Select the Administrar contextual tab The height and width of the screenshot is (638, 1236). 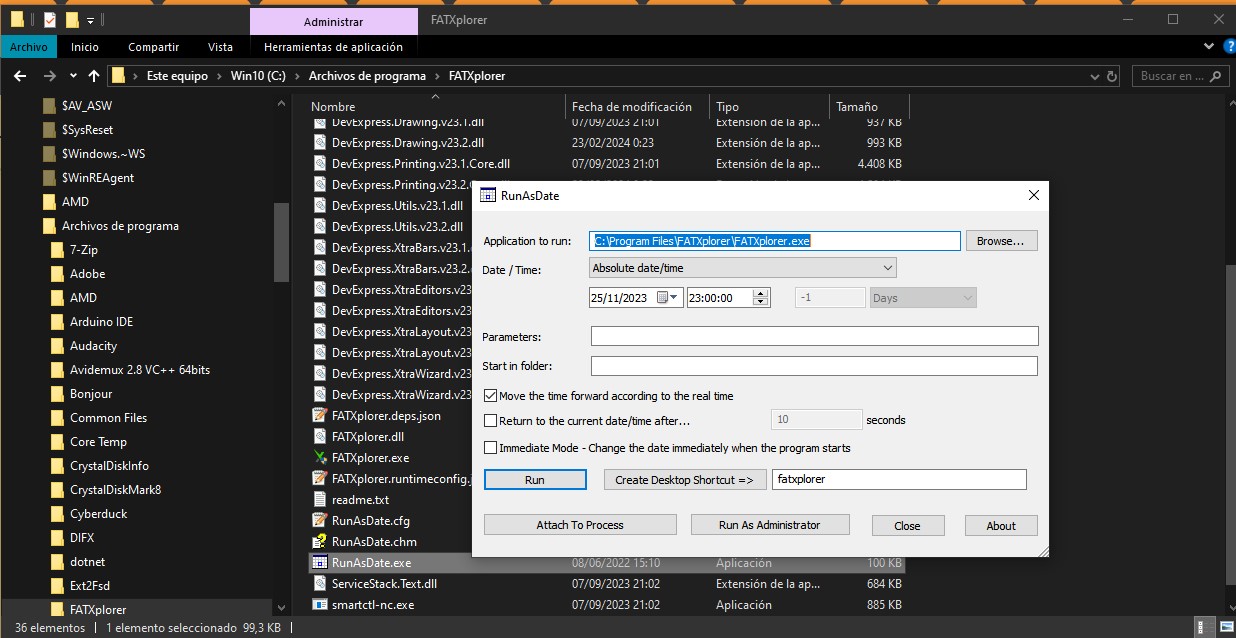pyautogui.click(x=334, y=21)
